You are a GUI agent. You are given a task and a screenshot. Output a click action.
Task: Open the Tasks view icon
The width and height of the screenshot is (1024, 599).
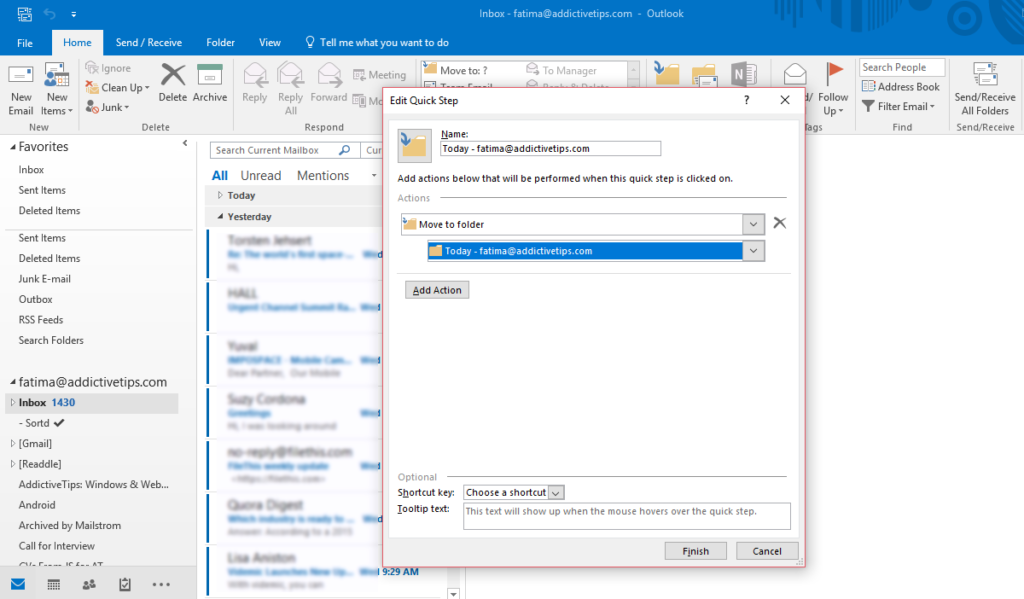pyautogui.click(x=124, y=583)
